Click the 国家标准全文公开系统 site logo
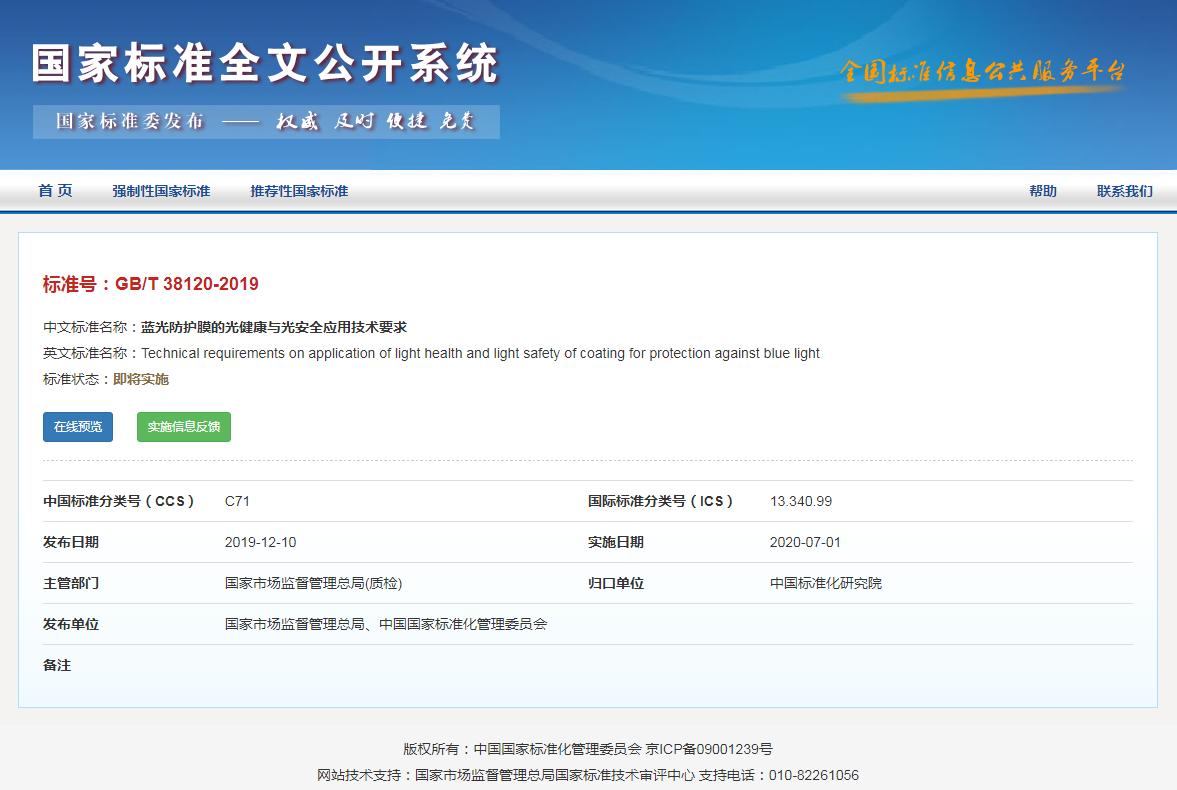The height and width of the screenshot is (790, 1177). point(265,60)
